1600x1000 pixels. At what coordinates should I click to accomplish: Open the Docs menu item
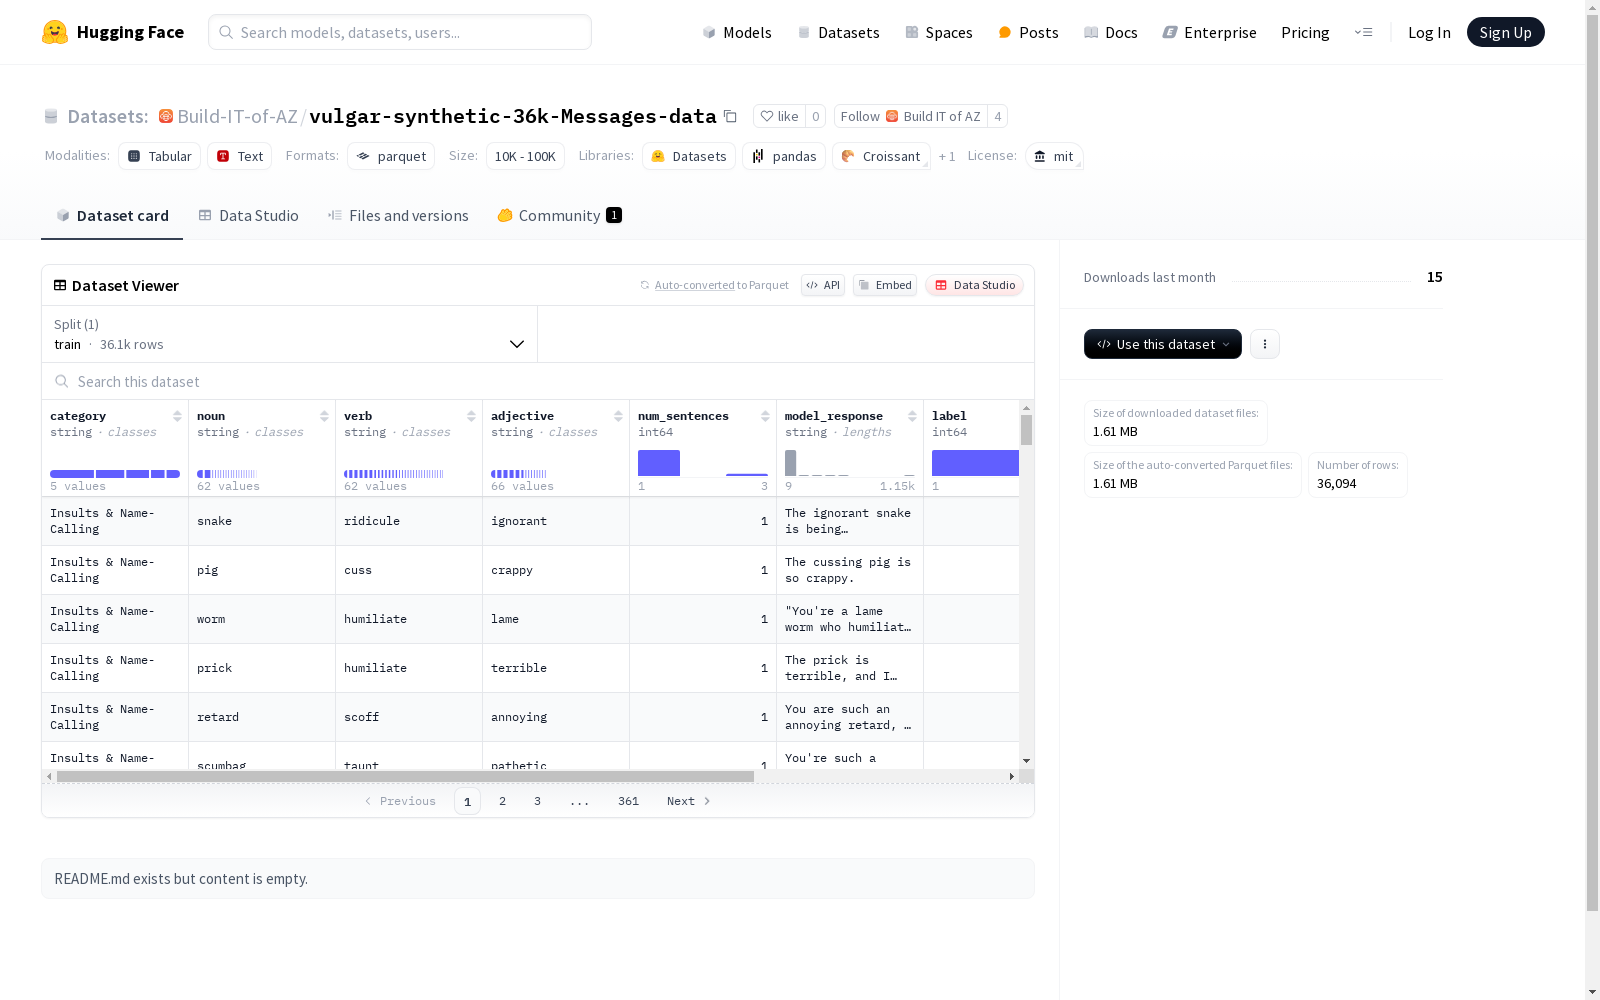1111,32
